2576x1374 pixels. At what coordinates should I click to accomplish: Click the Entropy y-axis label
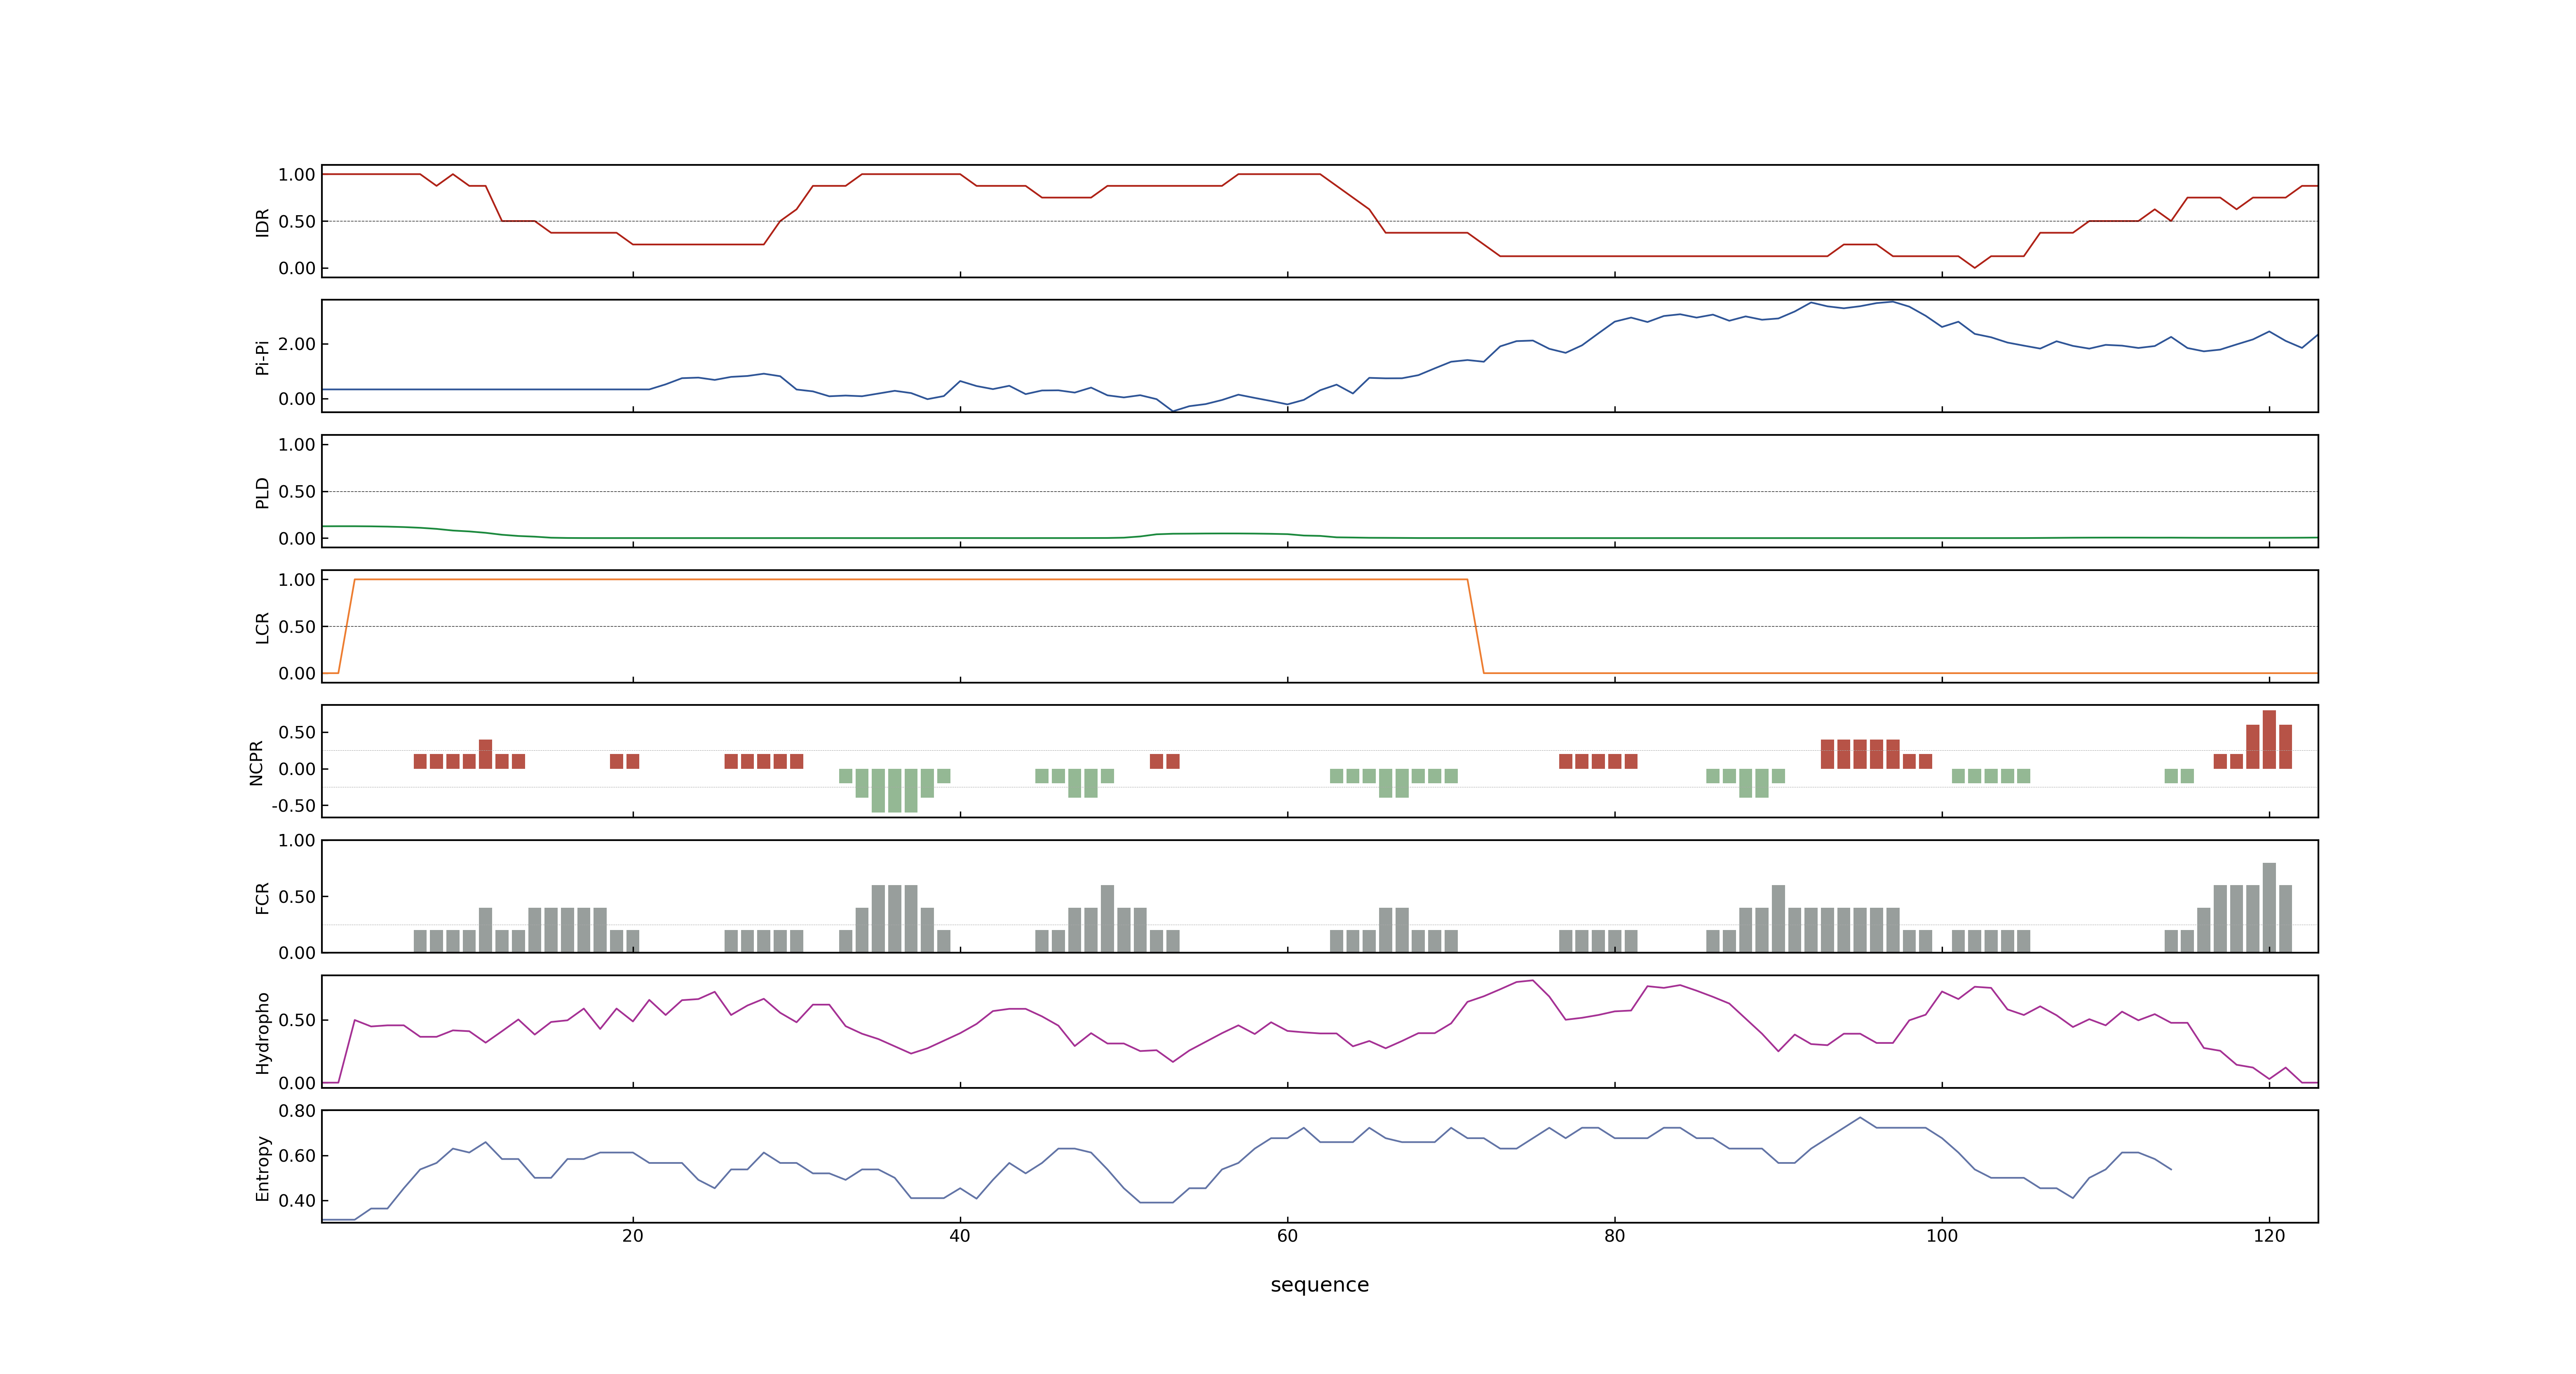(262, 1167)
